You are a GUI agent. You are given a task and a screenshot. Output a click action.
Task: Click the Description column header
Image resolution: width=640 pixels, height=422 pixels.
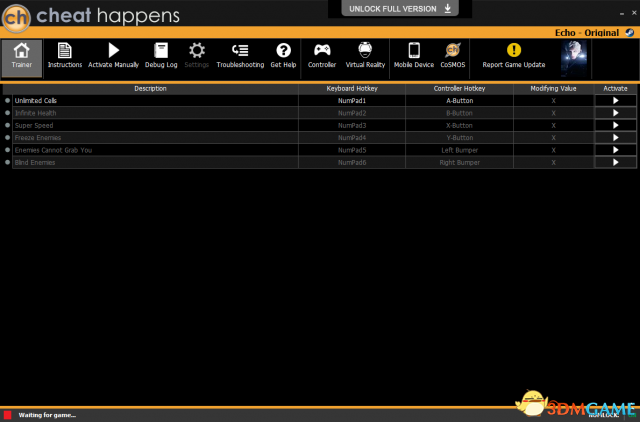pos(151,89)
